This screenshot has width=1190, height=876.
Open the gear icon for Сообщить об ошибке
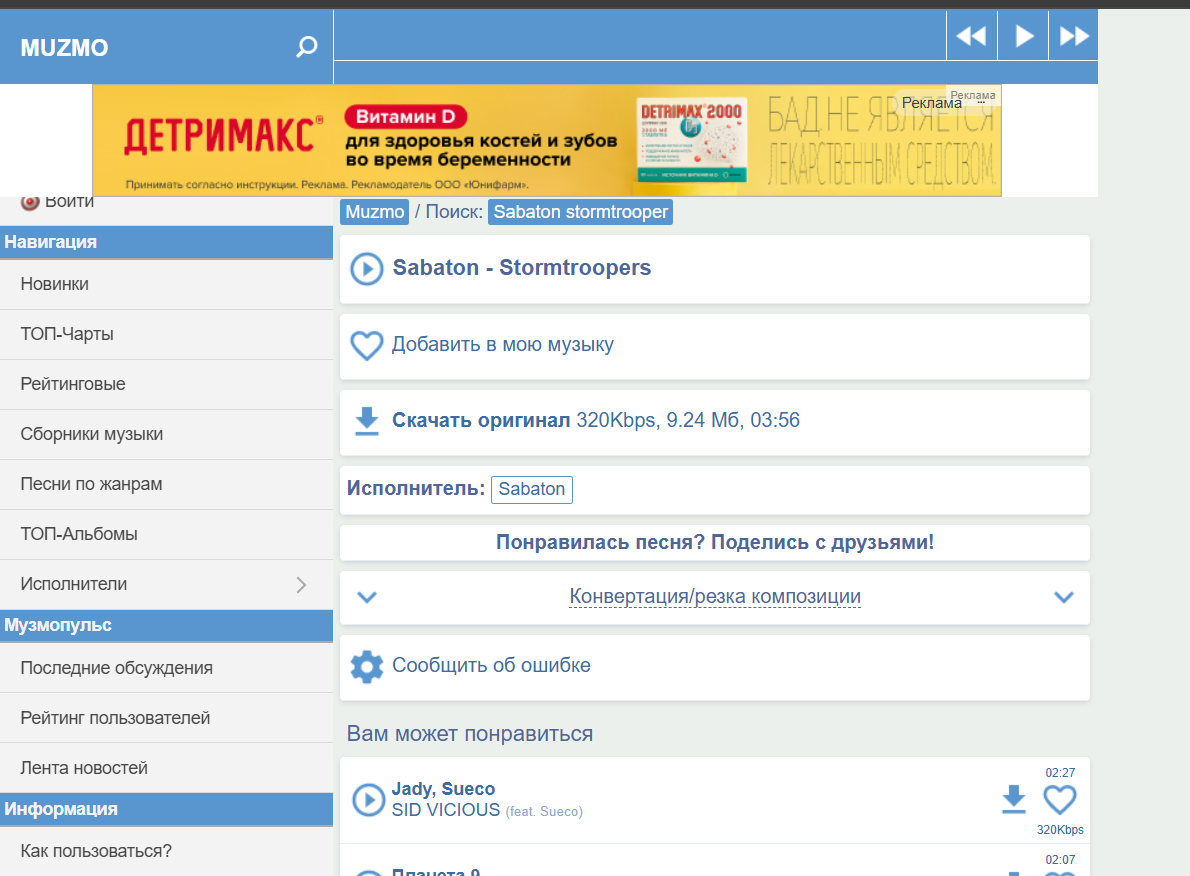point(367,666)
